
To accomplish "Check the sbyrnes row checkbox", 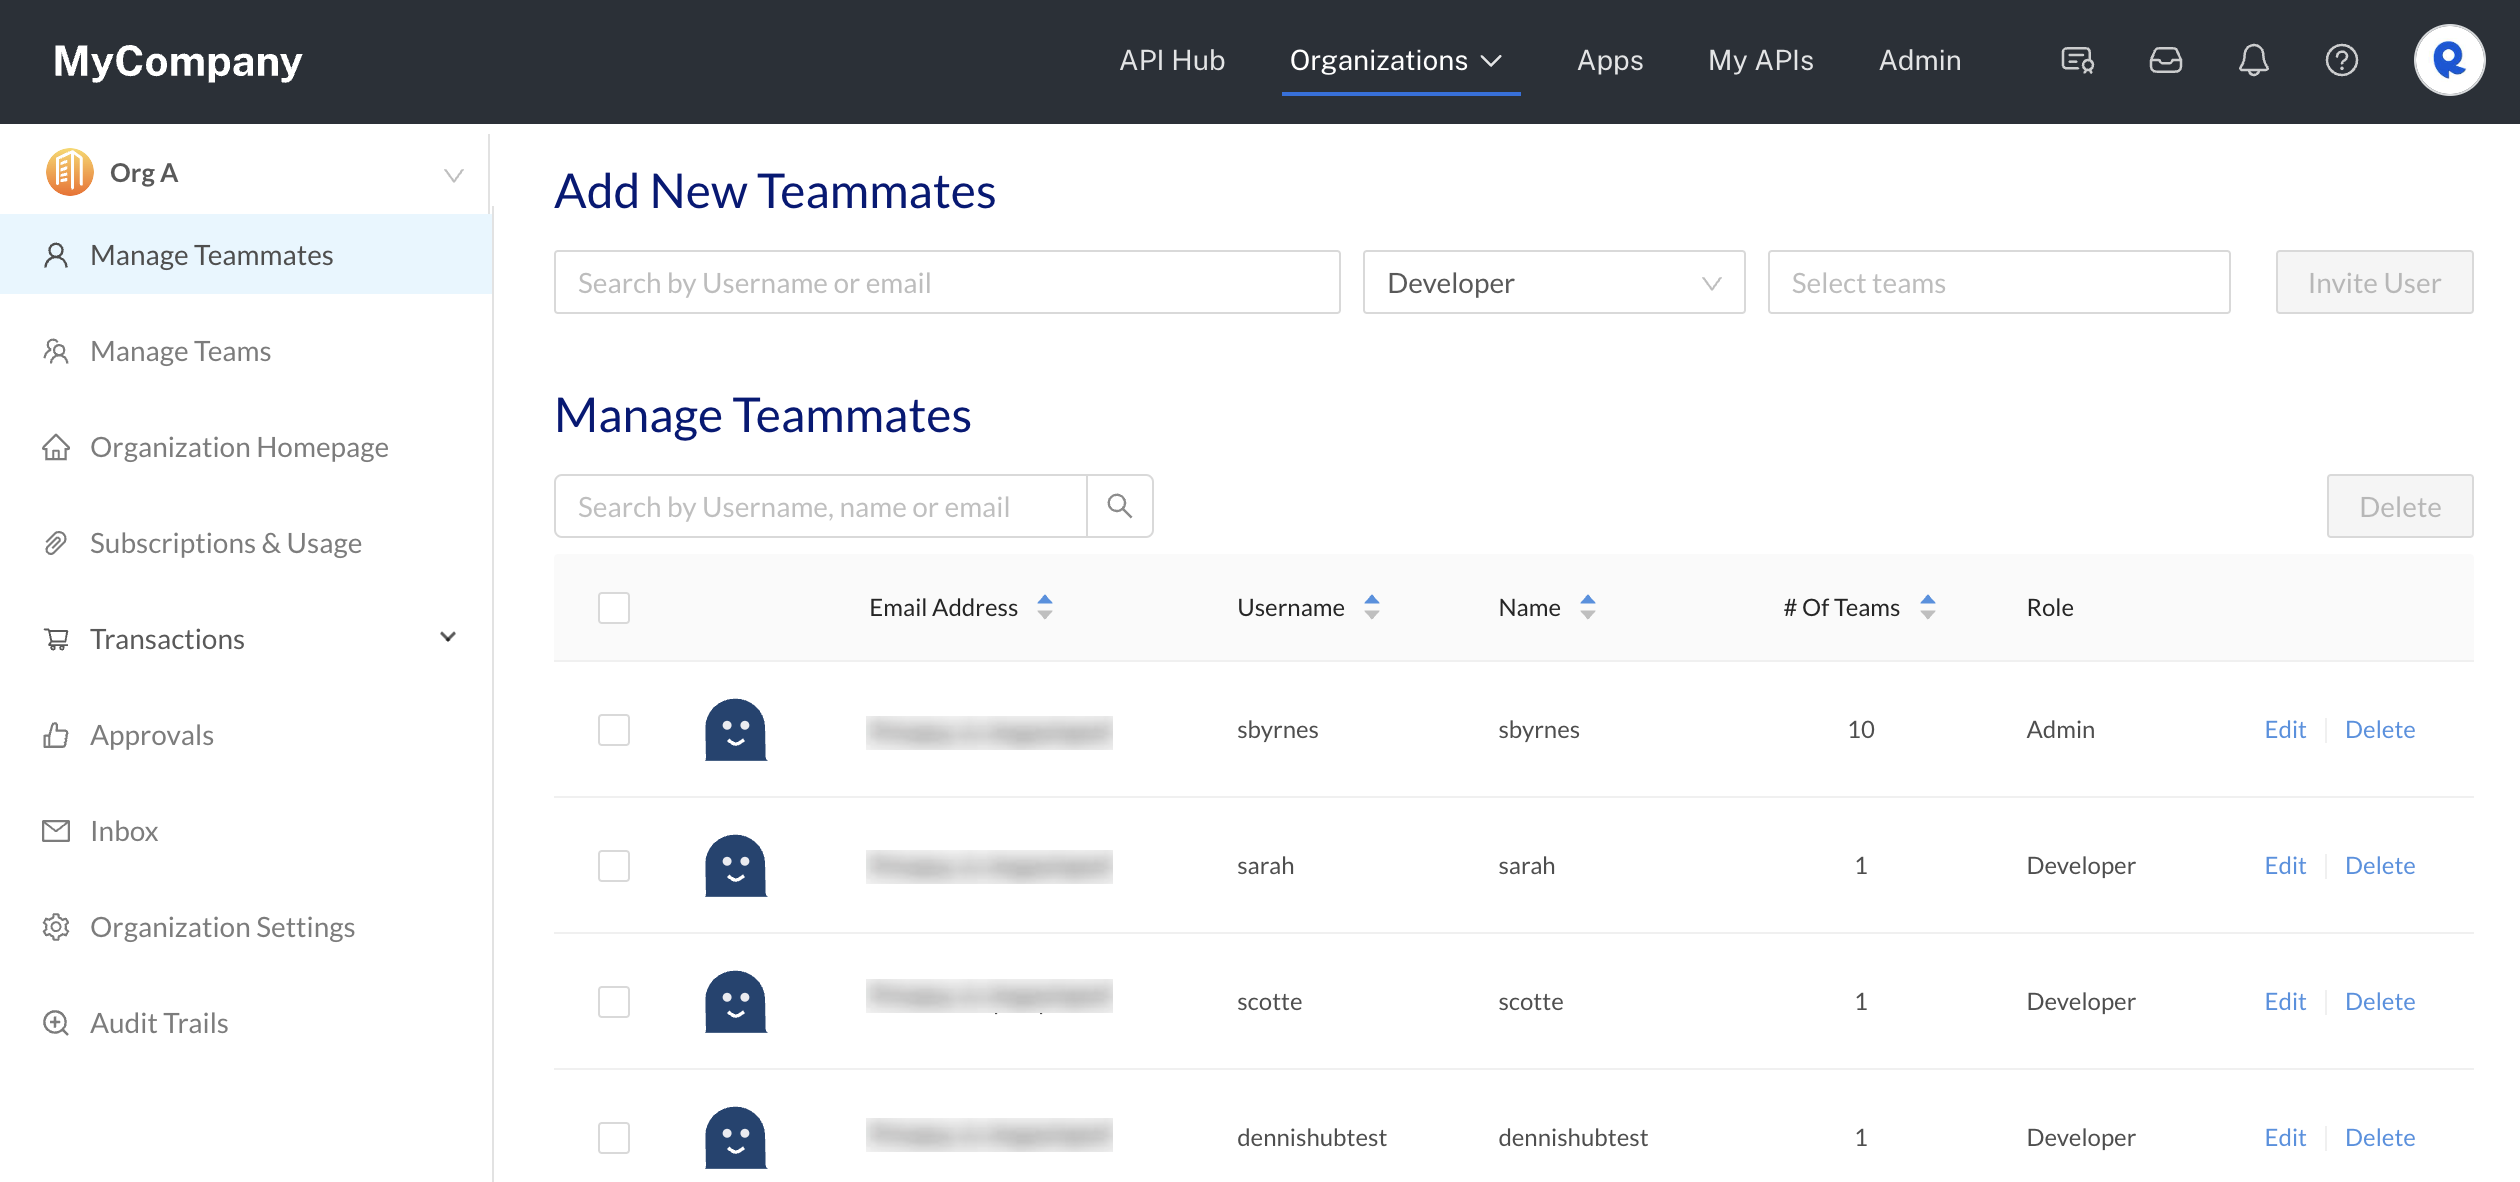I will click(x=614, y=729).
